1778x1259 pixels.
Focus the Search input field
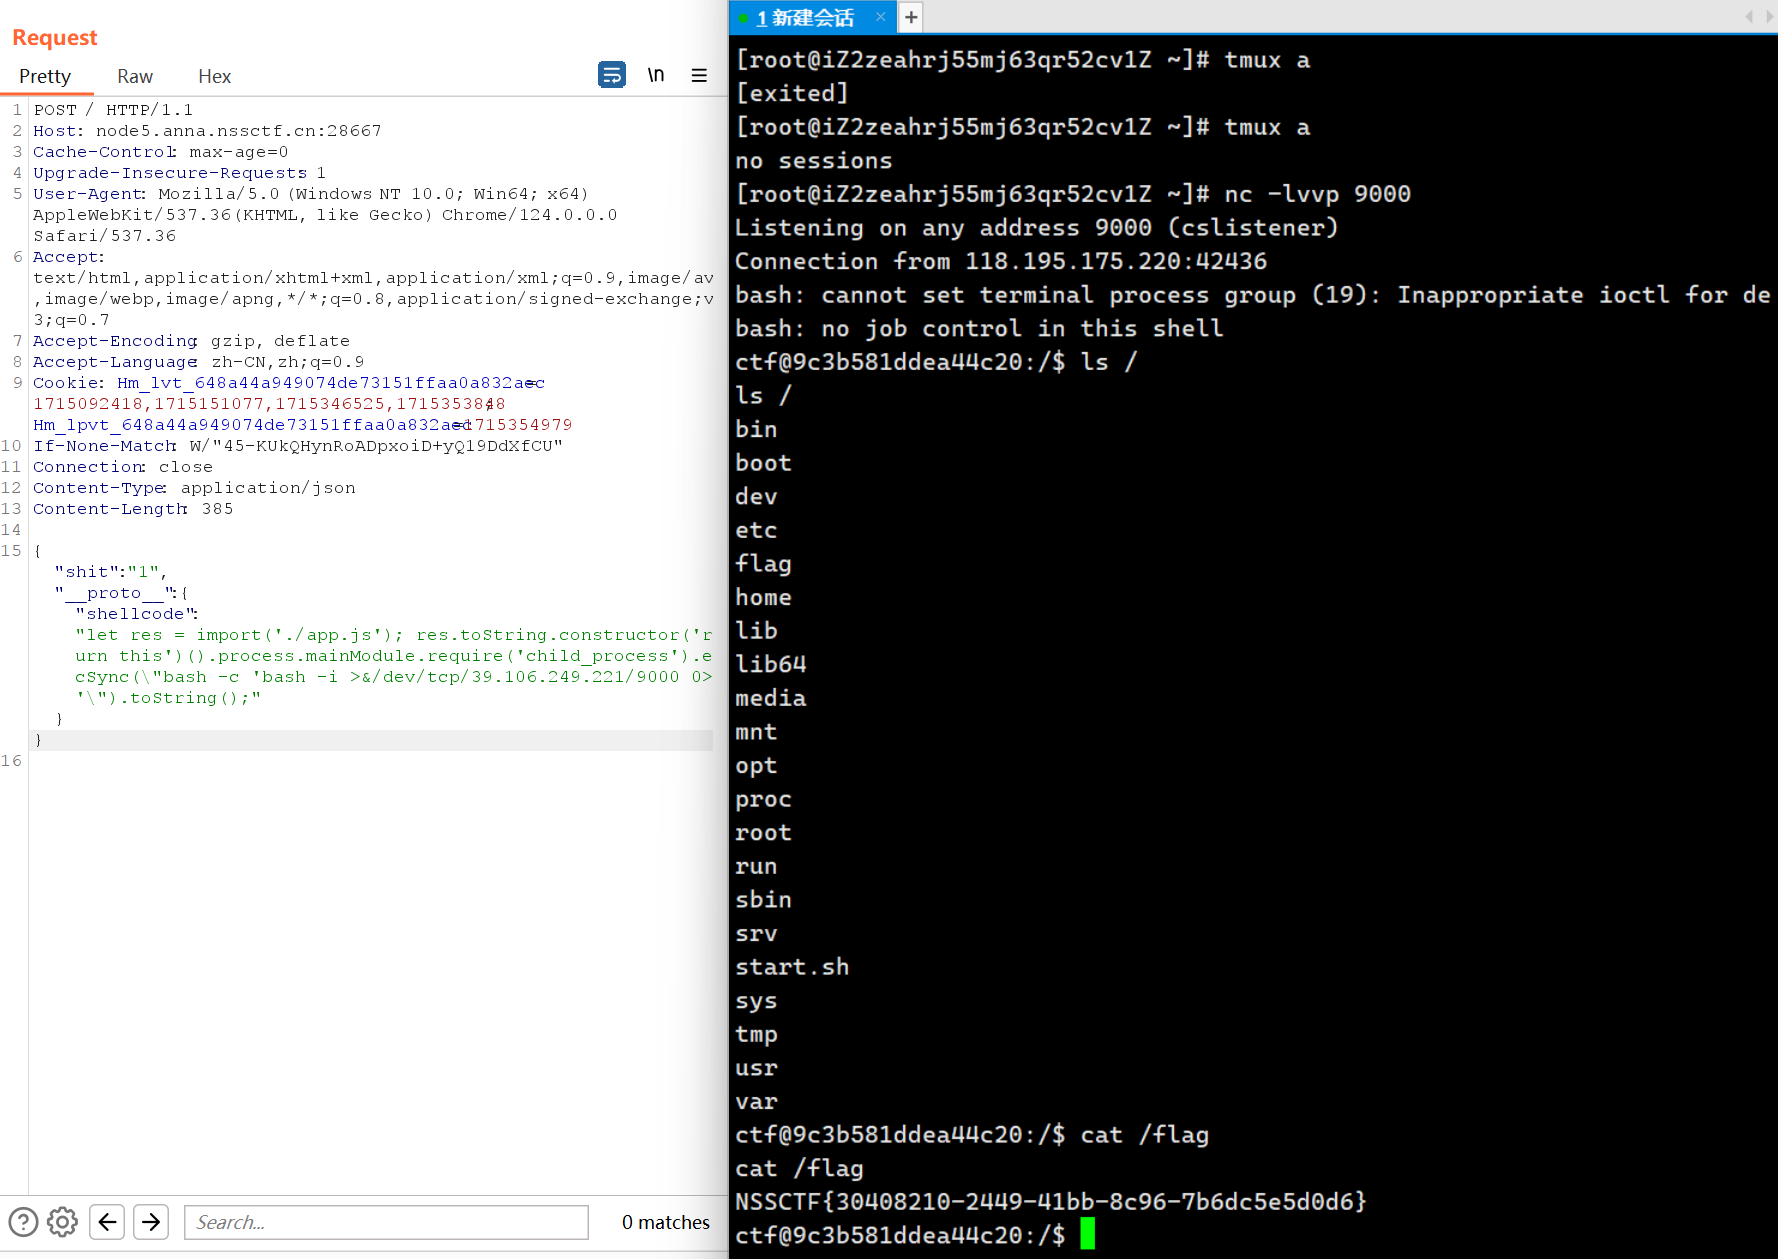[x=386, y=1222]
